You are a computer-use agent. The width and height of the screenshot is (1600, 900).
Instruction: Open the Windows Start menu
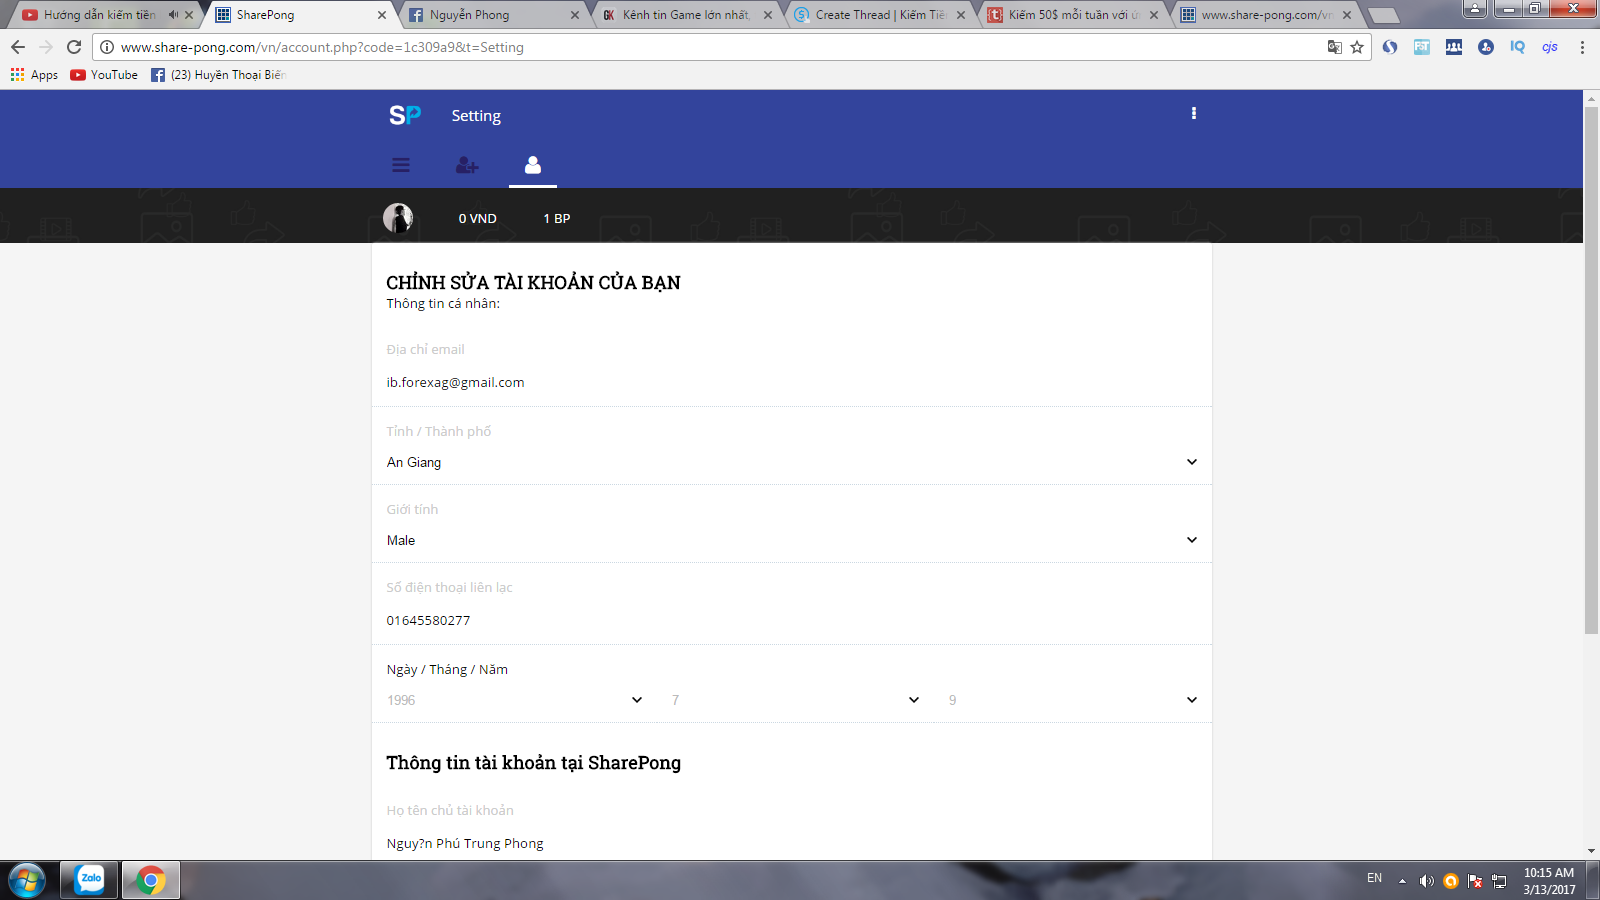(27, 880)
